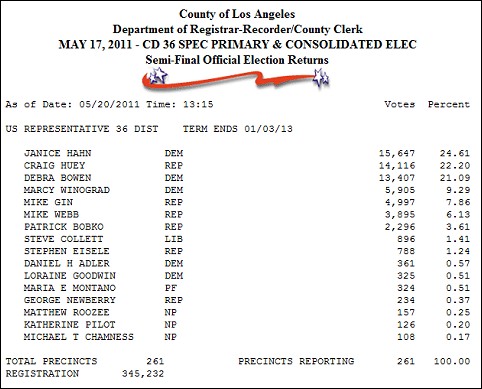Select candidate name CRAIG HUEY
This screenshot has height=389, width=482.
click(x=54, y=166)
